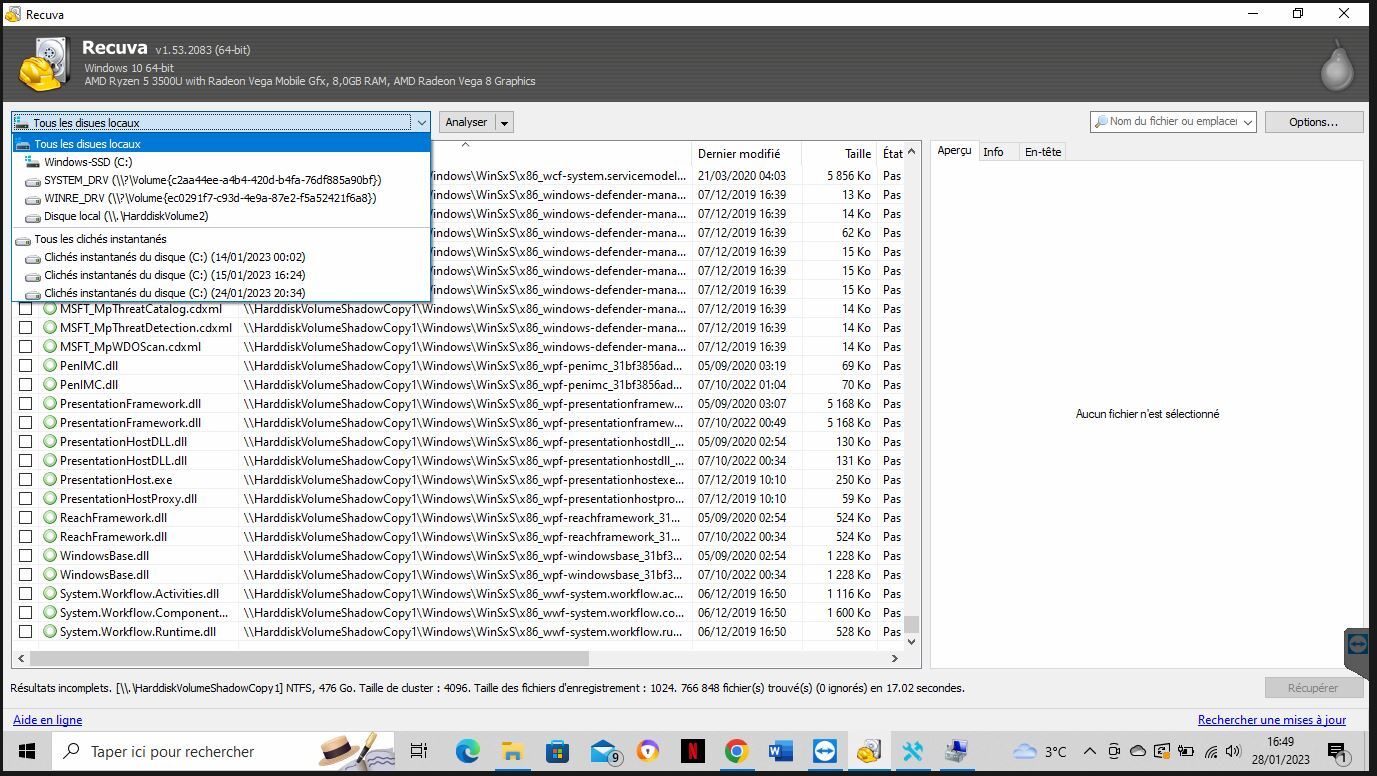Open Task View from the taskbar
Screen dimensions: 1377x776
pos(419,751)
